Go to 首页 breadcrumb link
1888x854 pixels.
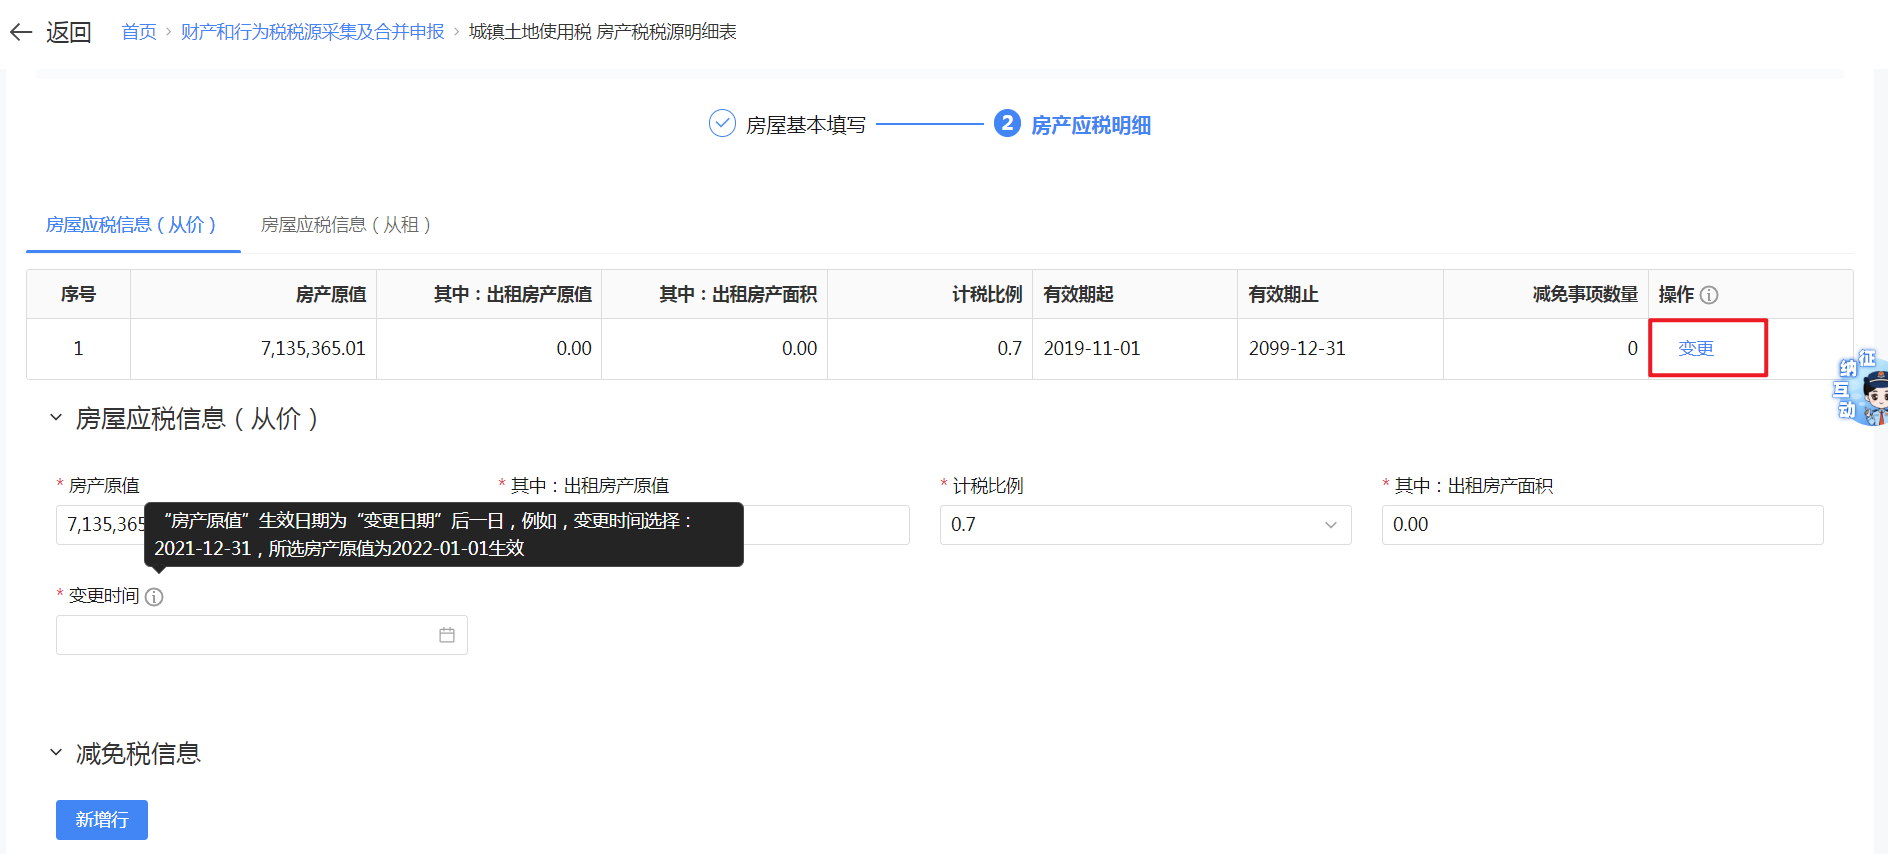pyautogui.click(x=139, y=32)
